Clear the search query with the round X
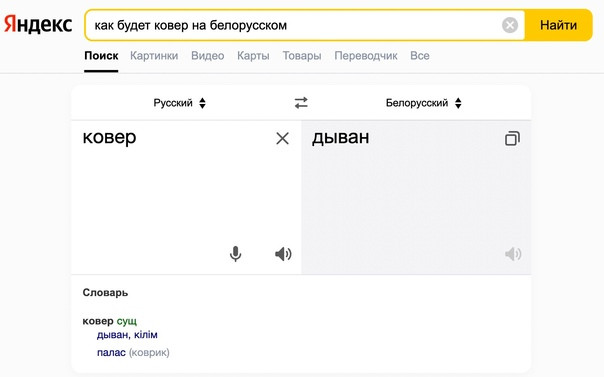 (510, 25)
